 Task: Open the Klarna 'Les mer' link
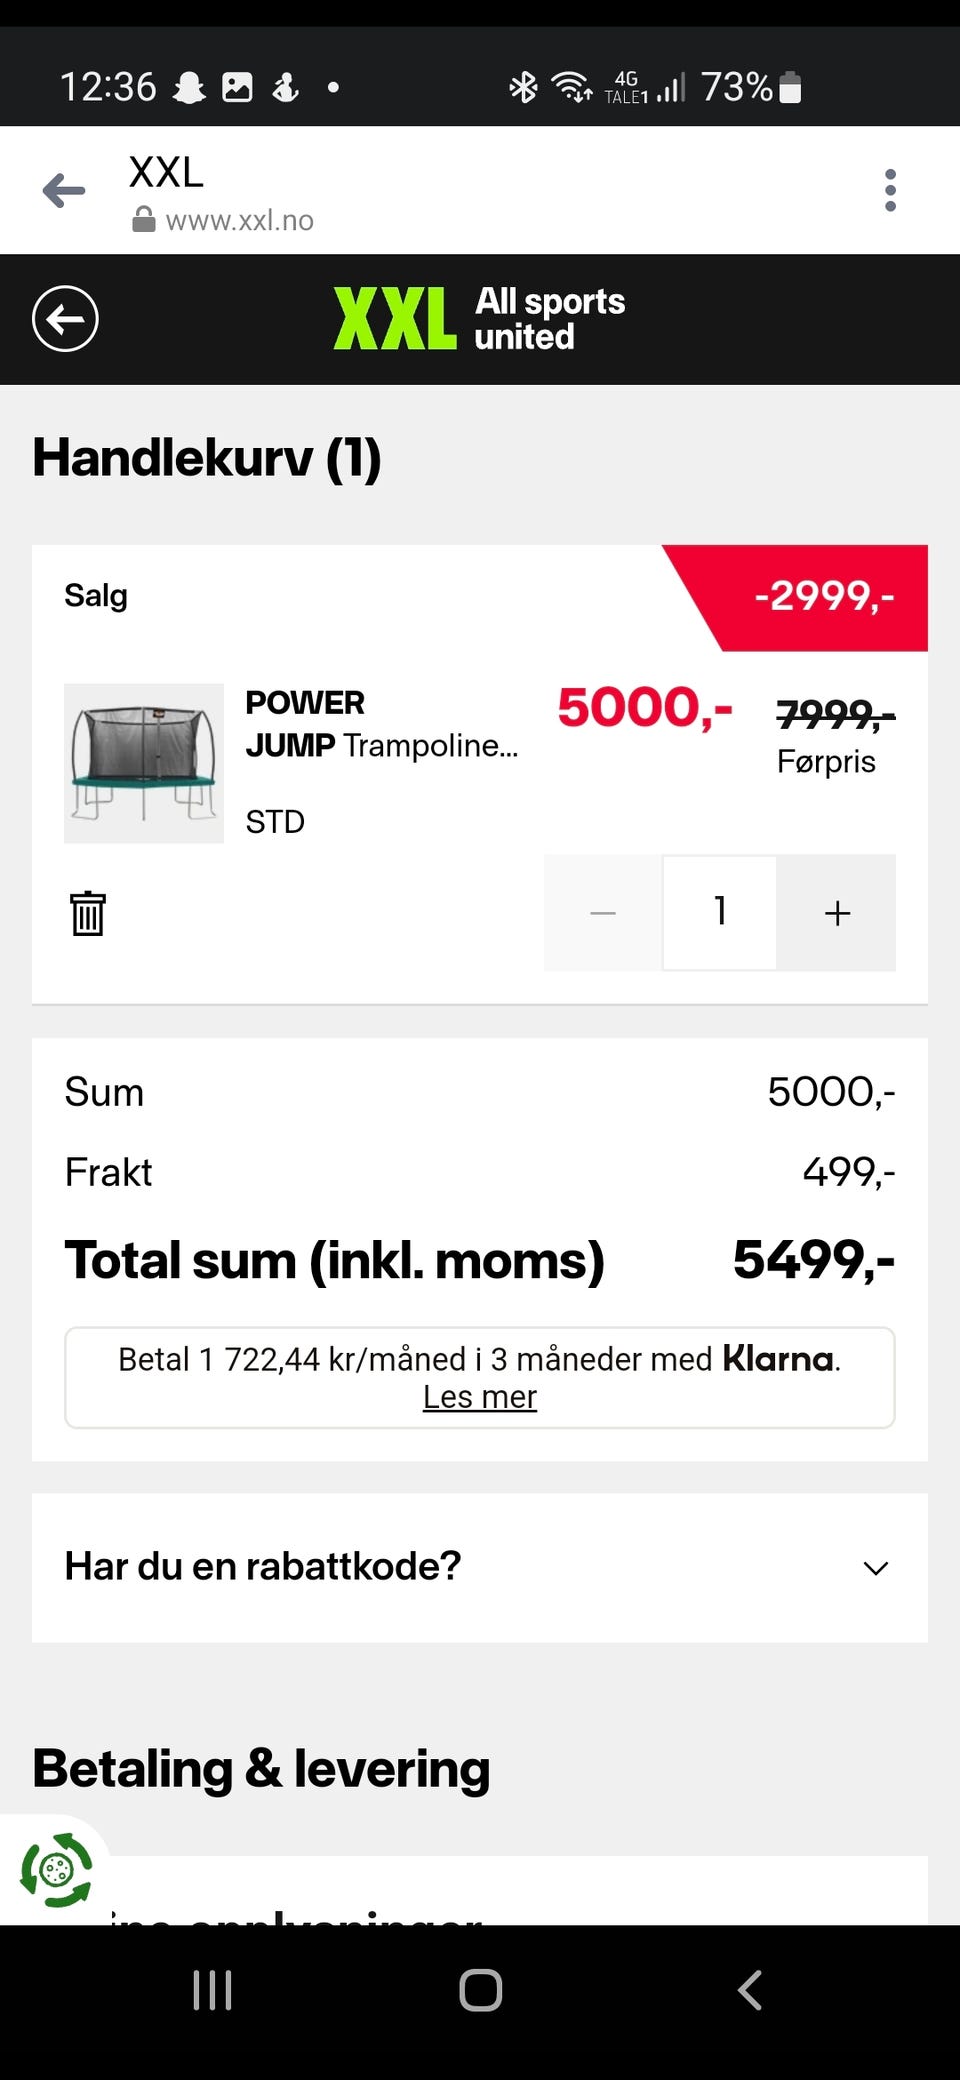[x=480, y=1397]
